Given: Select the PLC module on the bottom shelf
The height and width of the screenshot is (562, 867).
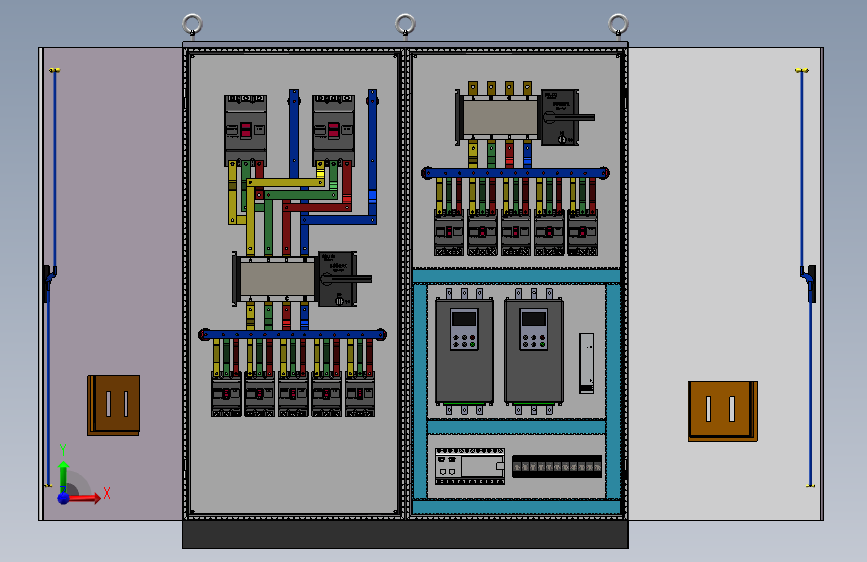Looking at the screenshot, I should coord(469,466).
